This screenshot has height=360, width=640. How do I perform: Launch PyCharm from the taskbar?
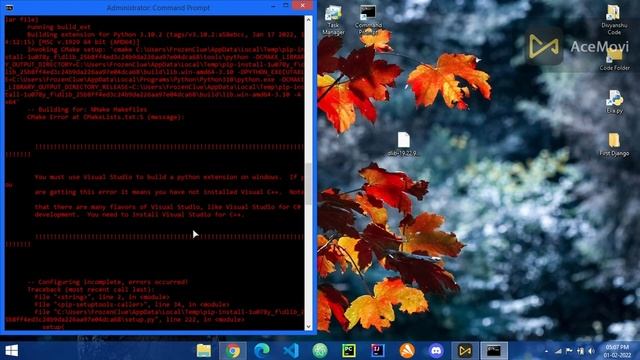(349, 351)
